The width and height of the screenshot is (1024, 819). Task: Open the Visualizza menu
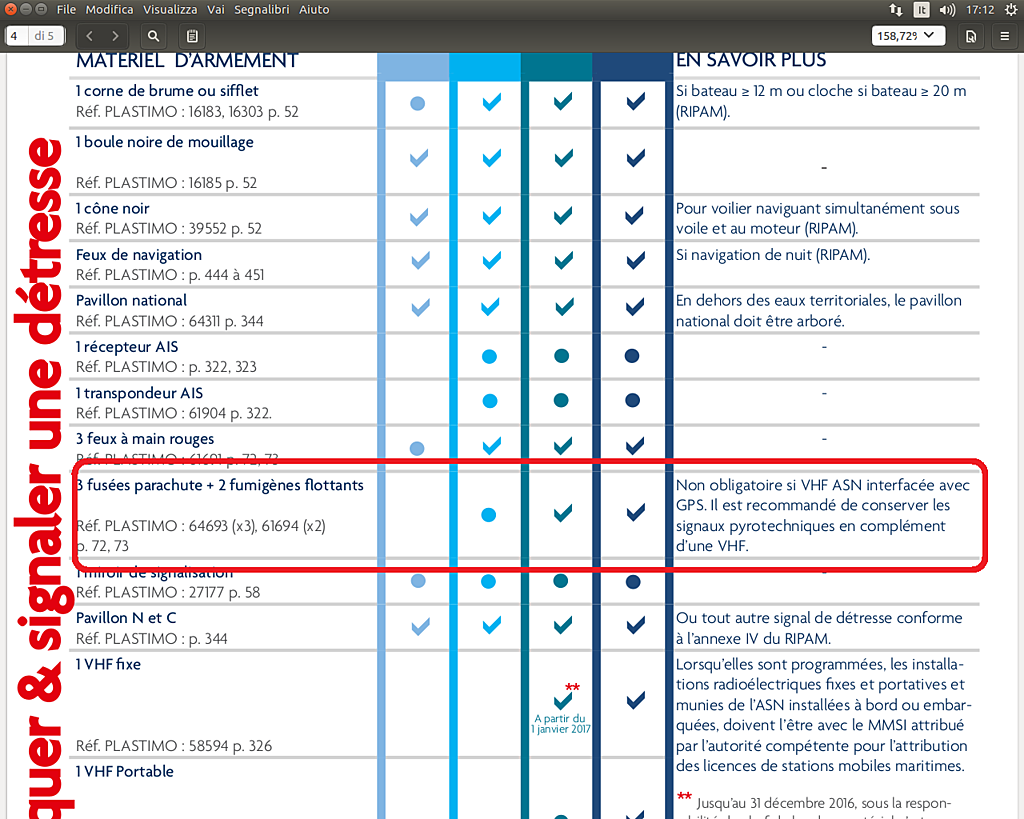point(170,10)
